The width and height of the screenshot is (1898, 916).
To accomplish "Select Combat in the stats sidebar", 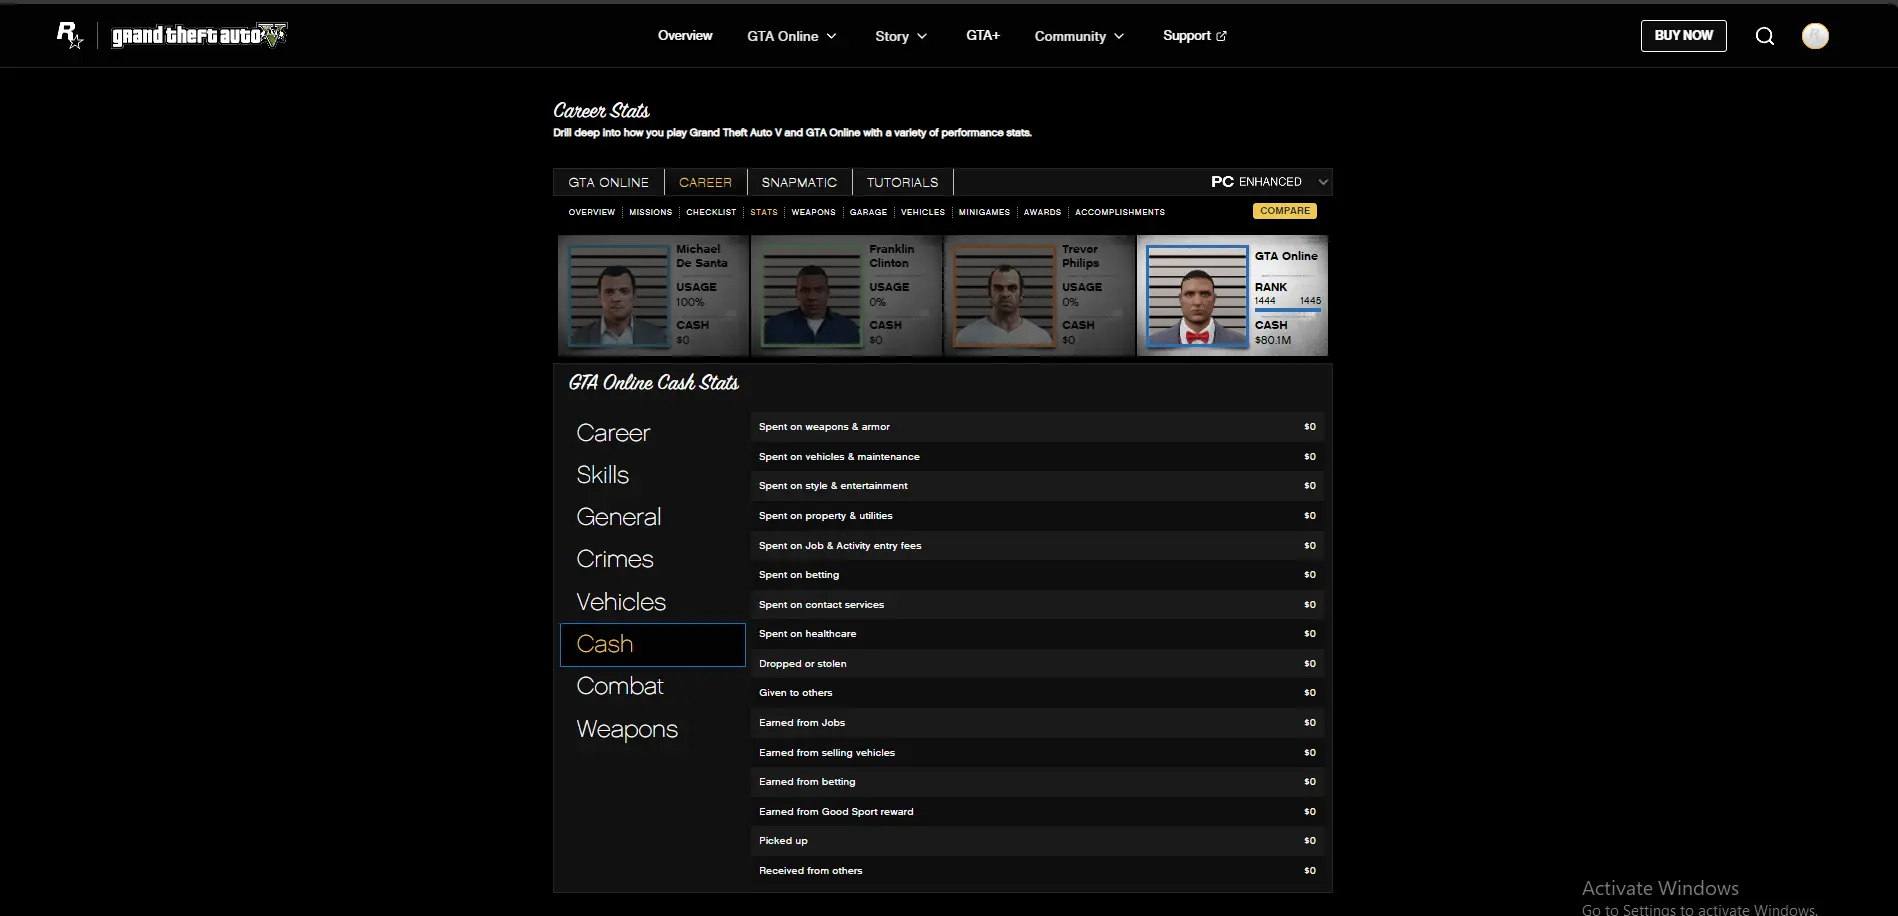I will (x=620, y=686).
